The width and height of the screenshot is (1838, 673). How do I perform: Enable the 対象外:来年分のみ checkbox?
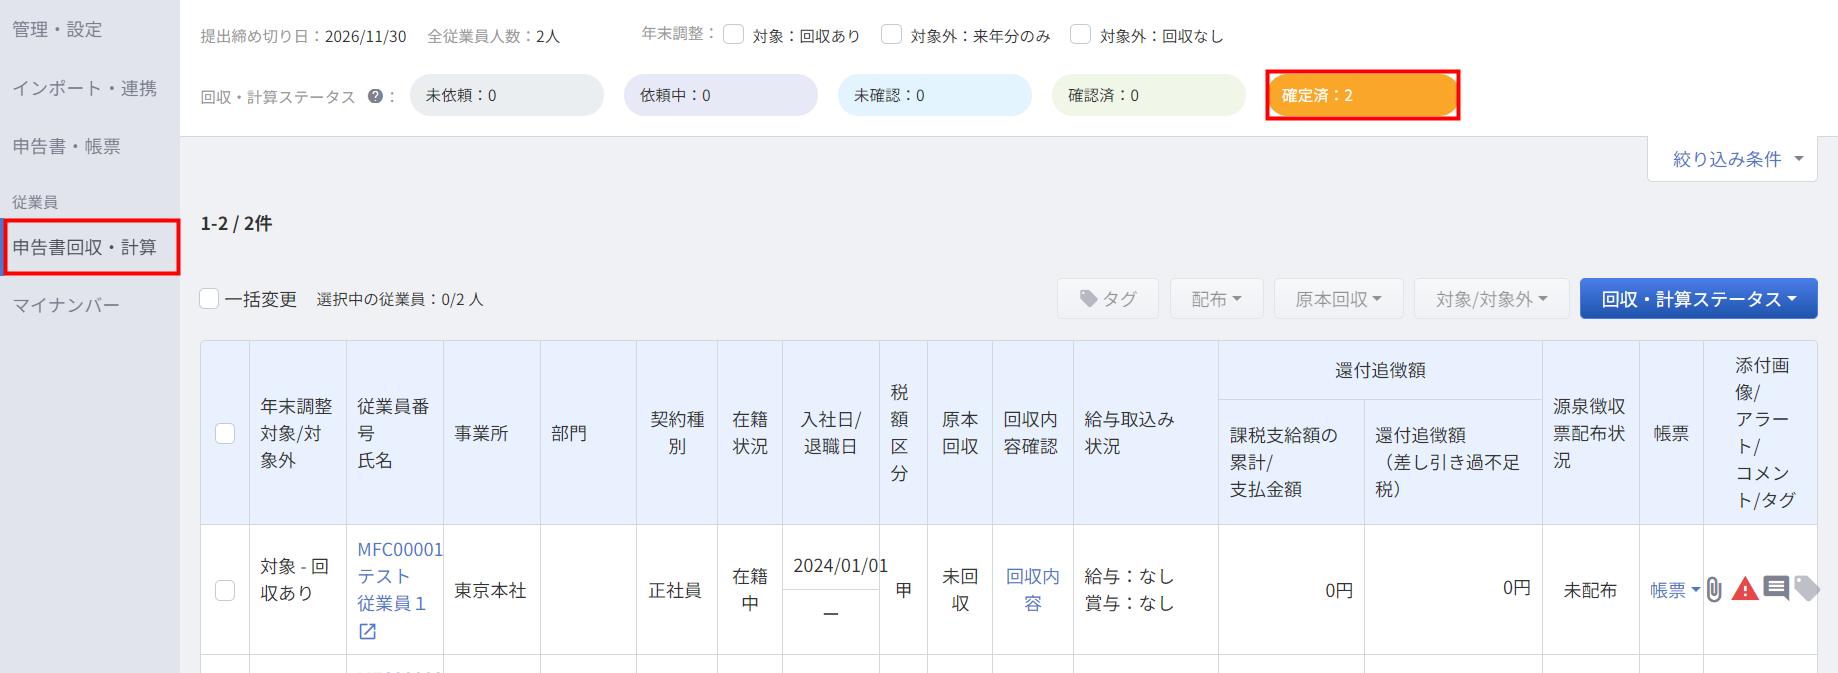(891, 34)
